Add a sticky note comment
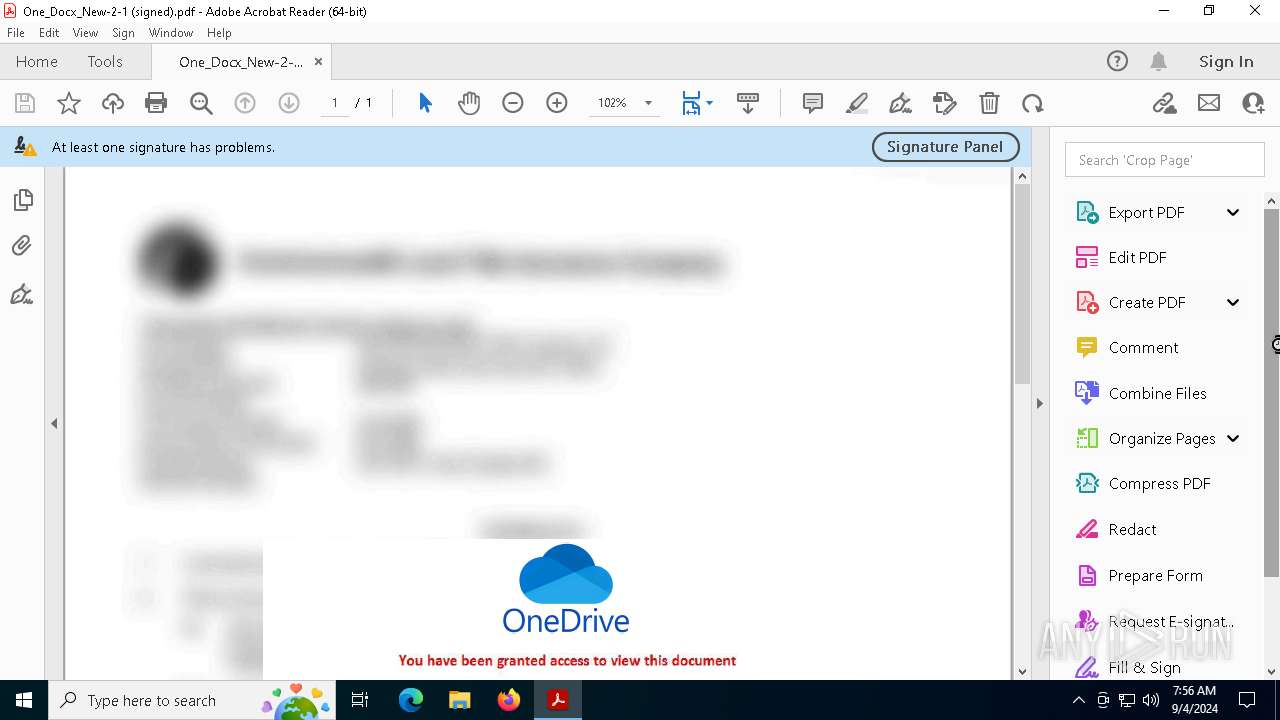1280x720 pixels. point(813,103)
